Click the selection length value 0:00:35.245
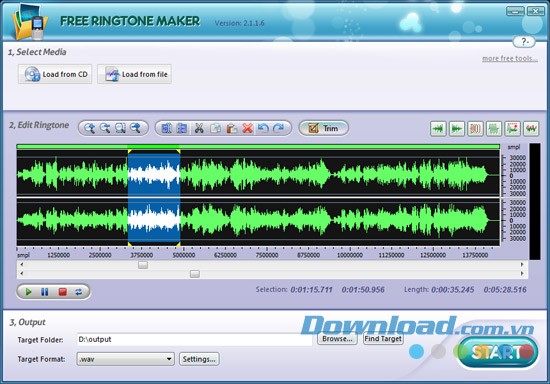The image size is (550, 384). [x=452, y=290]
